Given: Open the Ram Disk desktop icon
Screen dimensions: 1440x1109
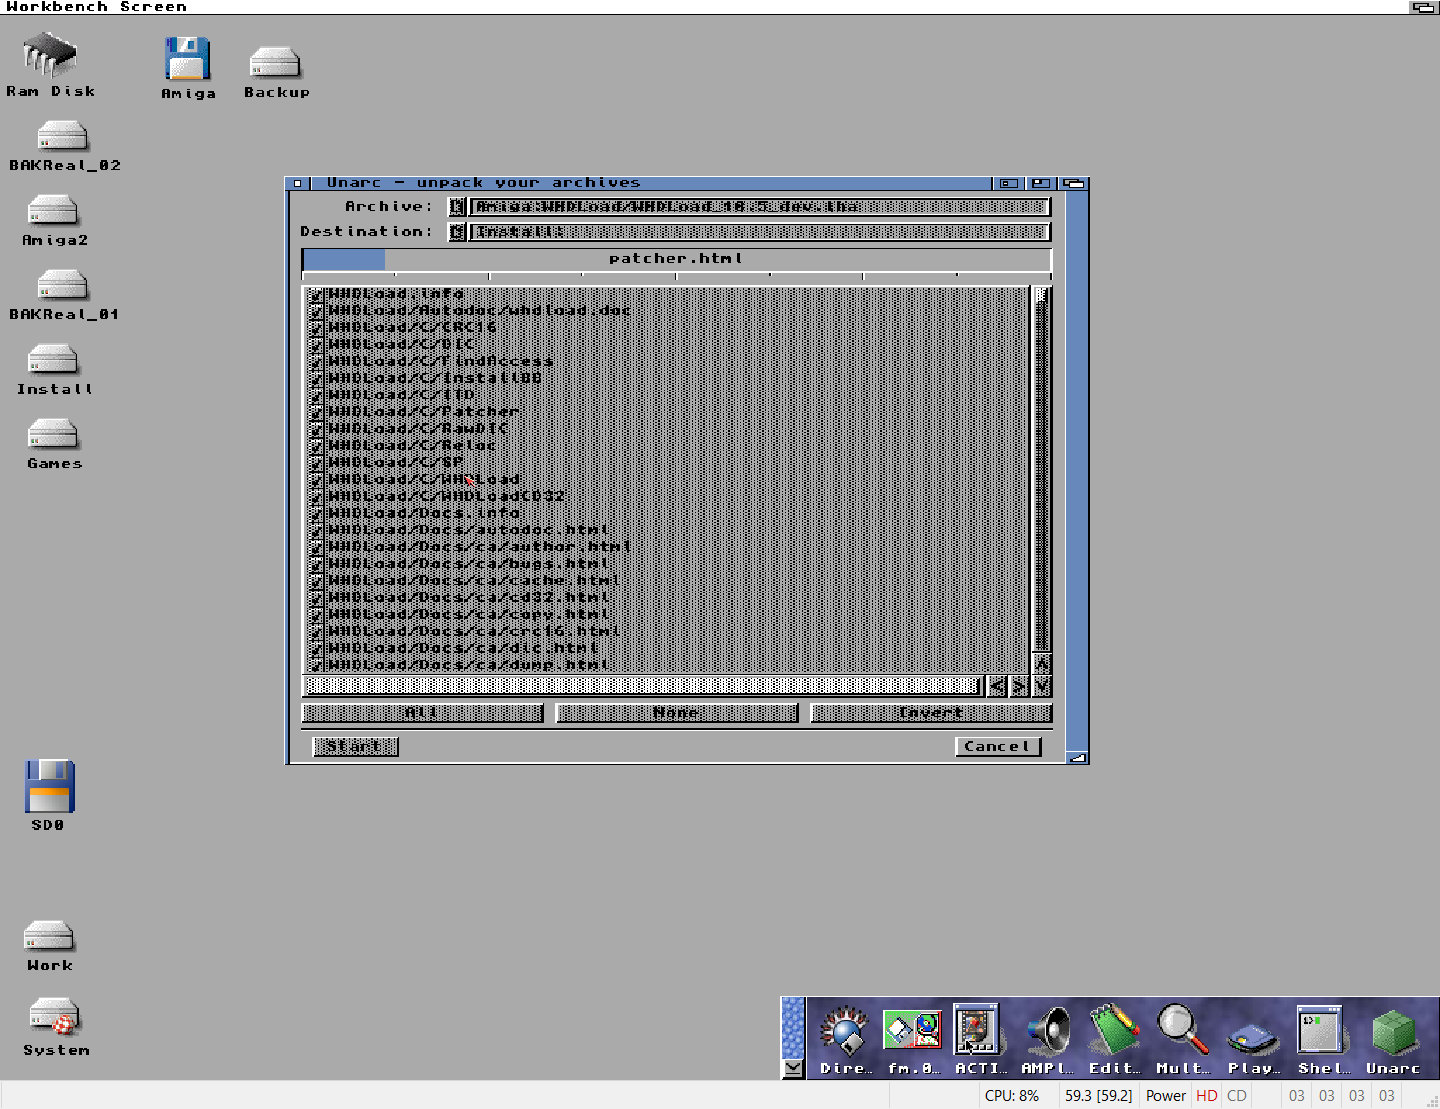Looking at the screenshot, I should point(50,56).
